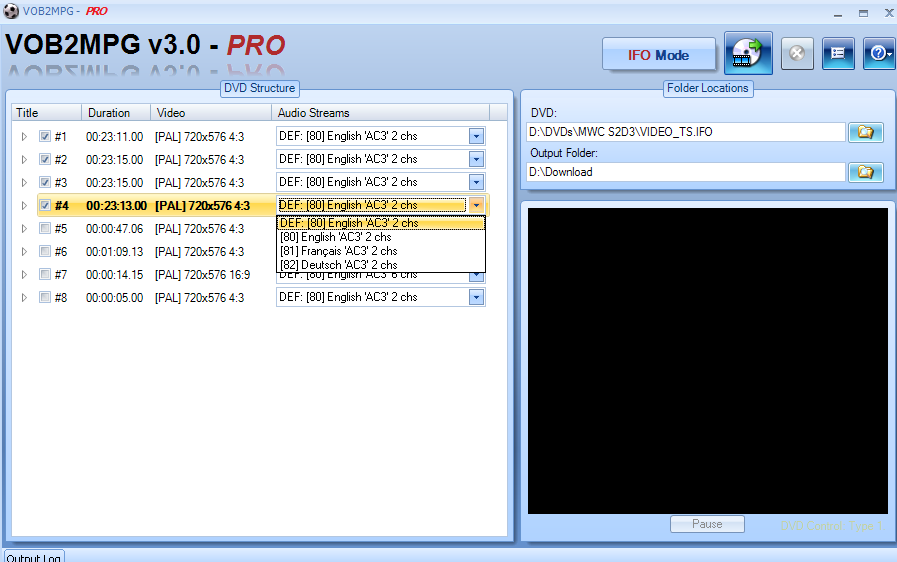Expand title #6 tree row
Viewport: 897px width, 562px height.
pos(24,252)
